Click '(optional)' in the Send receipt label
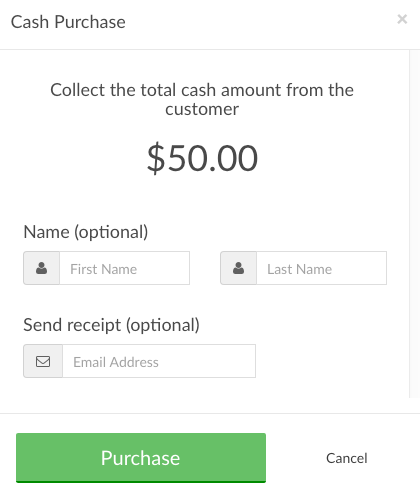Viewport: 420px width, 498px height. pyautogui.click(x=163, y=325)
